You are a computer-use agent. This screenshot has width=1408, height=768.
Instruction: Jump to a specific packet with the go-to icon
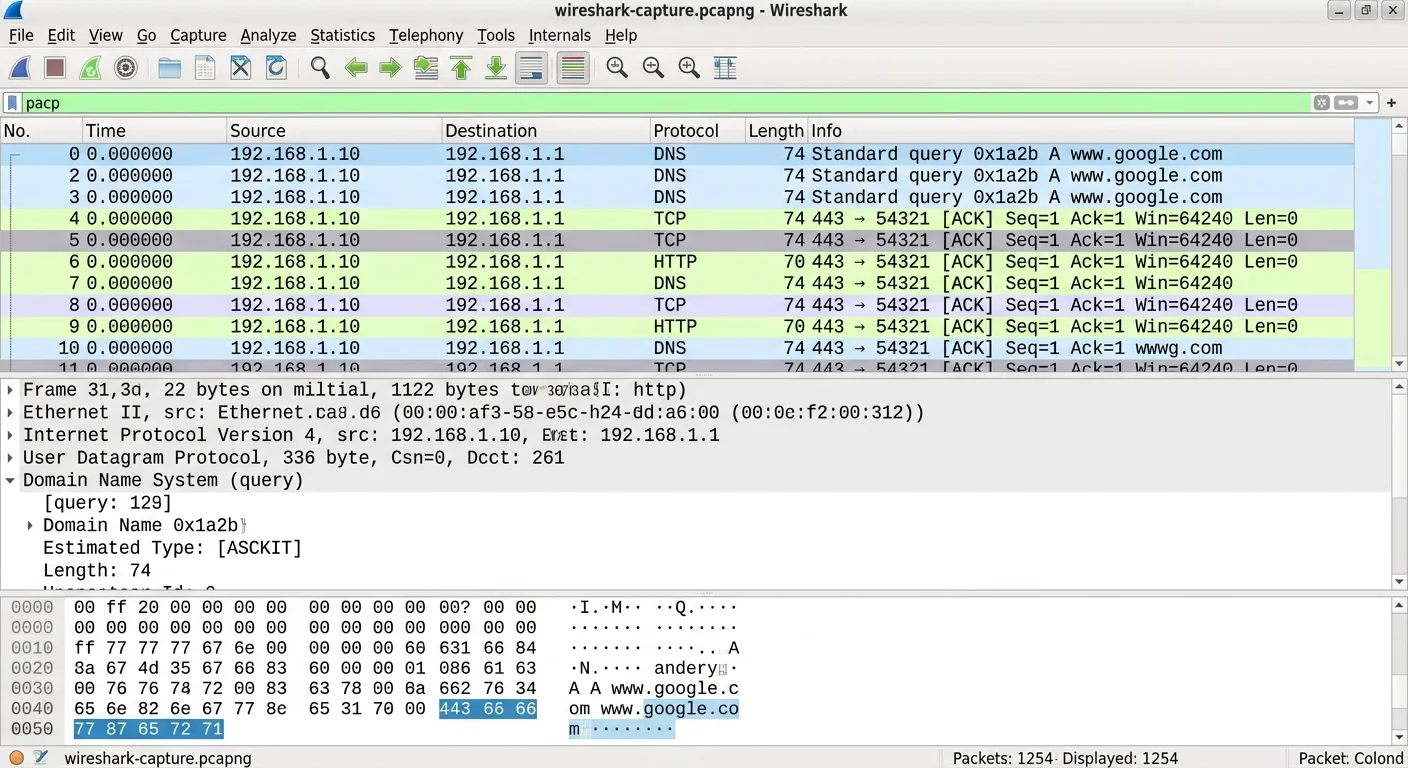click(426, 68)
